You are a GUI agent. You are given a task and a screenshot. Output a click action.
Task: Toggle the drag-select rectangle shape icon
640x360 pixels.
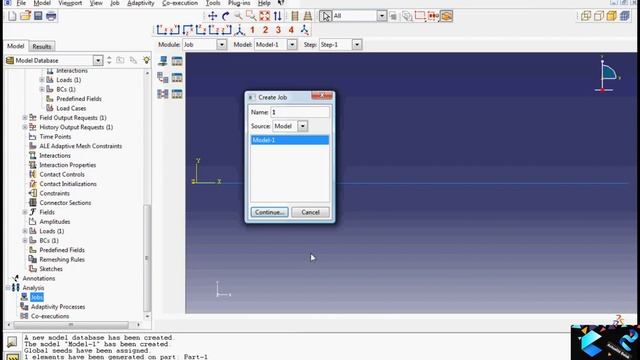tap(420, 16)
